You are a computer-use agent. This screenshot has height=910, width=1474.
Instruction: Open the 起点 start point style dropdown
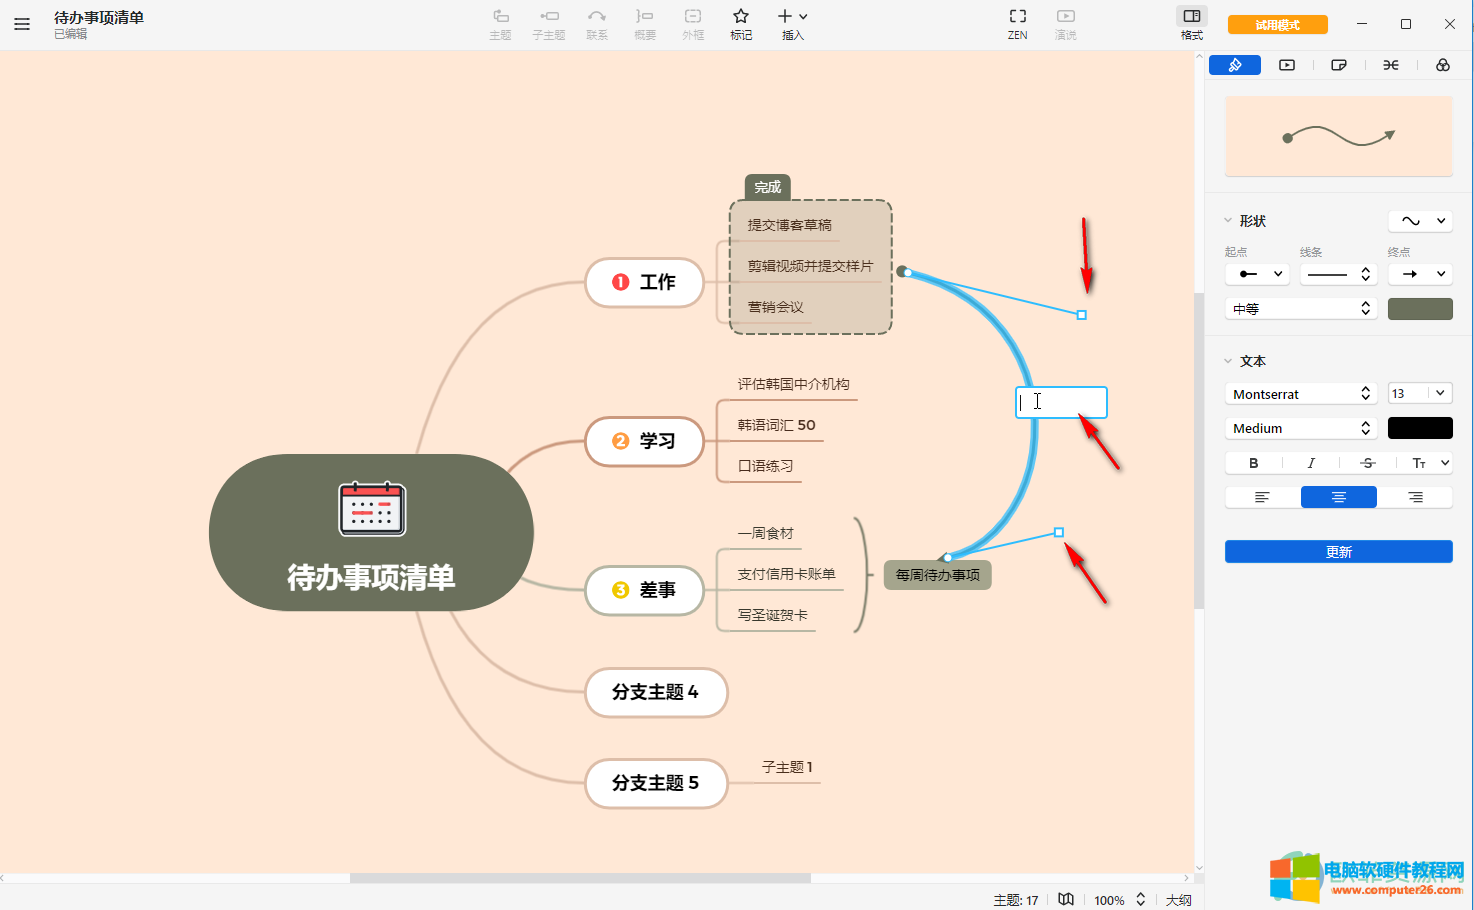tap(1258, 274)
